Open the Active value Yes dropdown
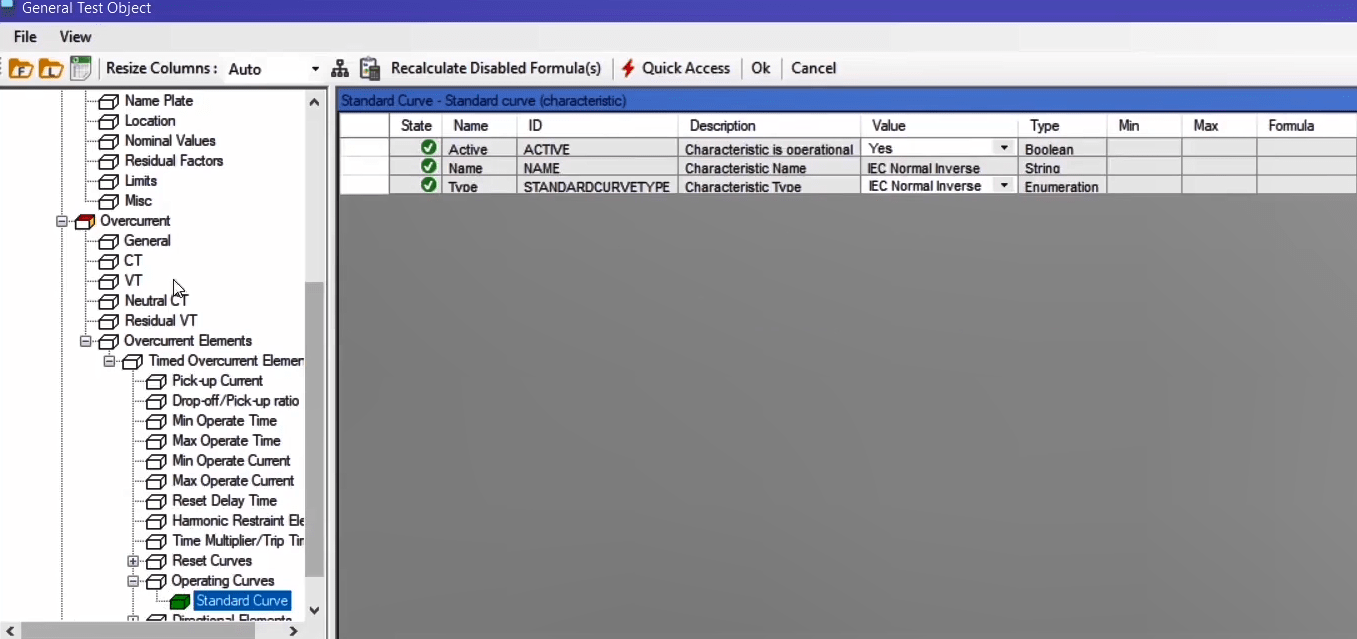The width and height of the screenshot is (1357, 639). pyautogui.click(x=1004, y=148)
